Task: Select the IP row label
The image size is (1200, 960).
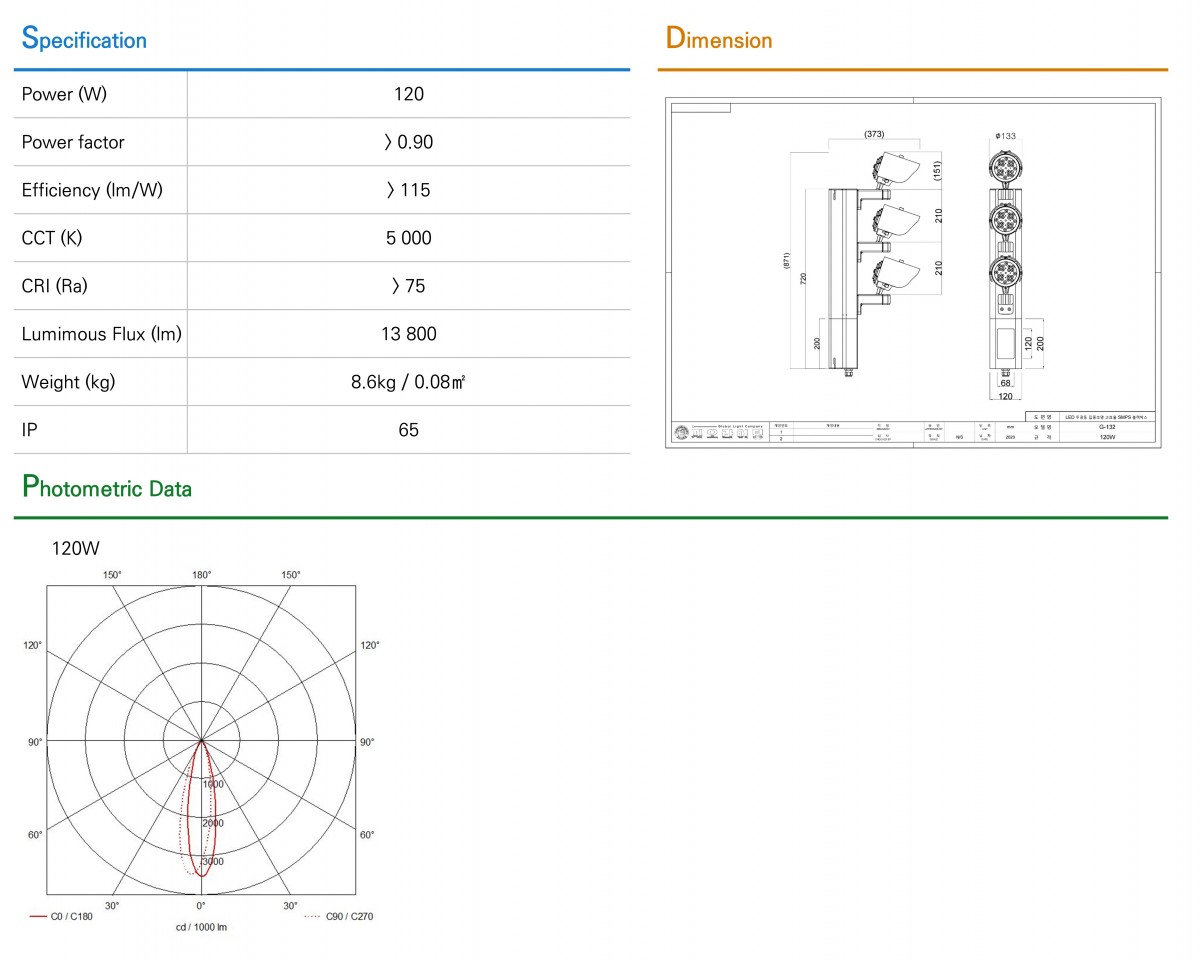Action: 29,430
